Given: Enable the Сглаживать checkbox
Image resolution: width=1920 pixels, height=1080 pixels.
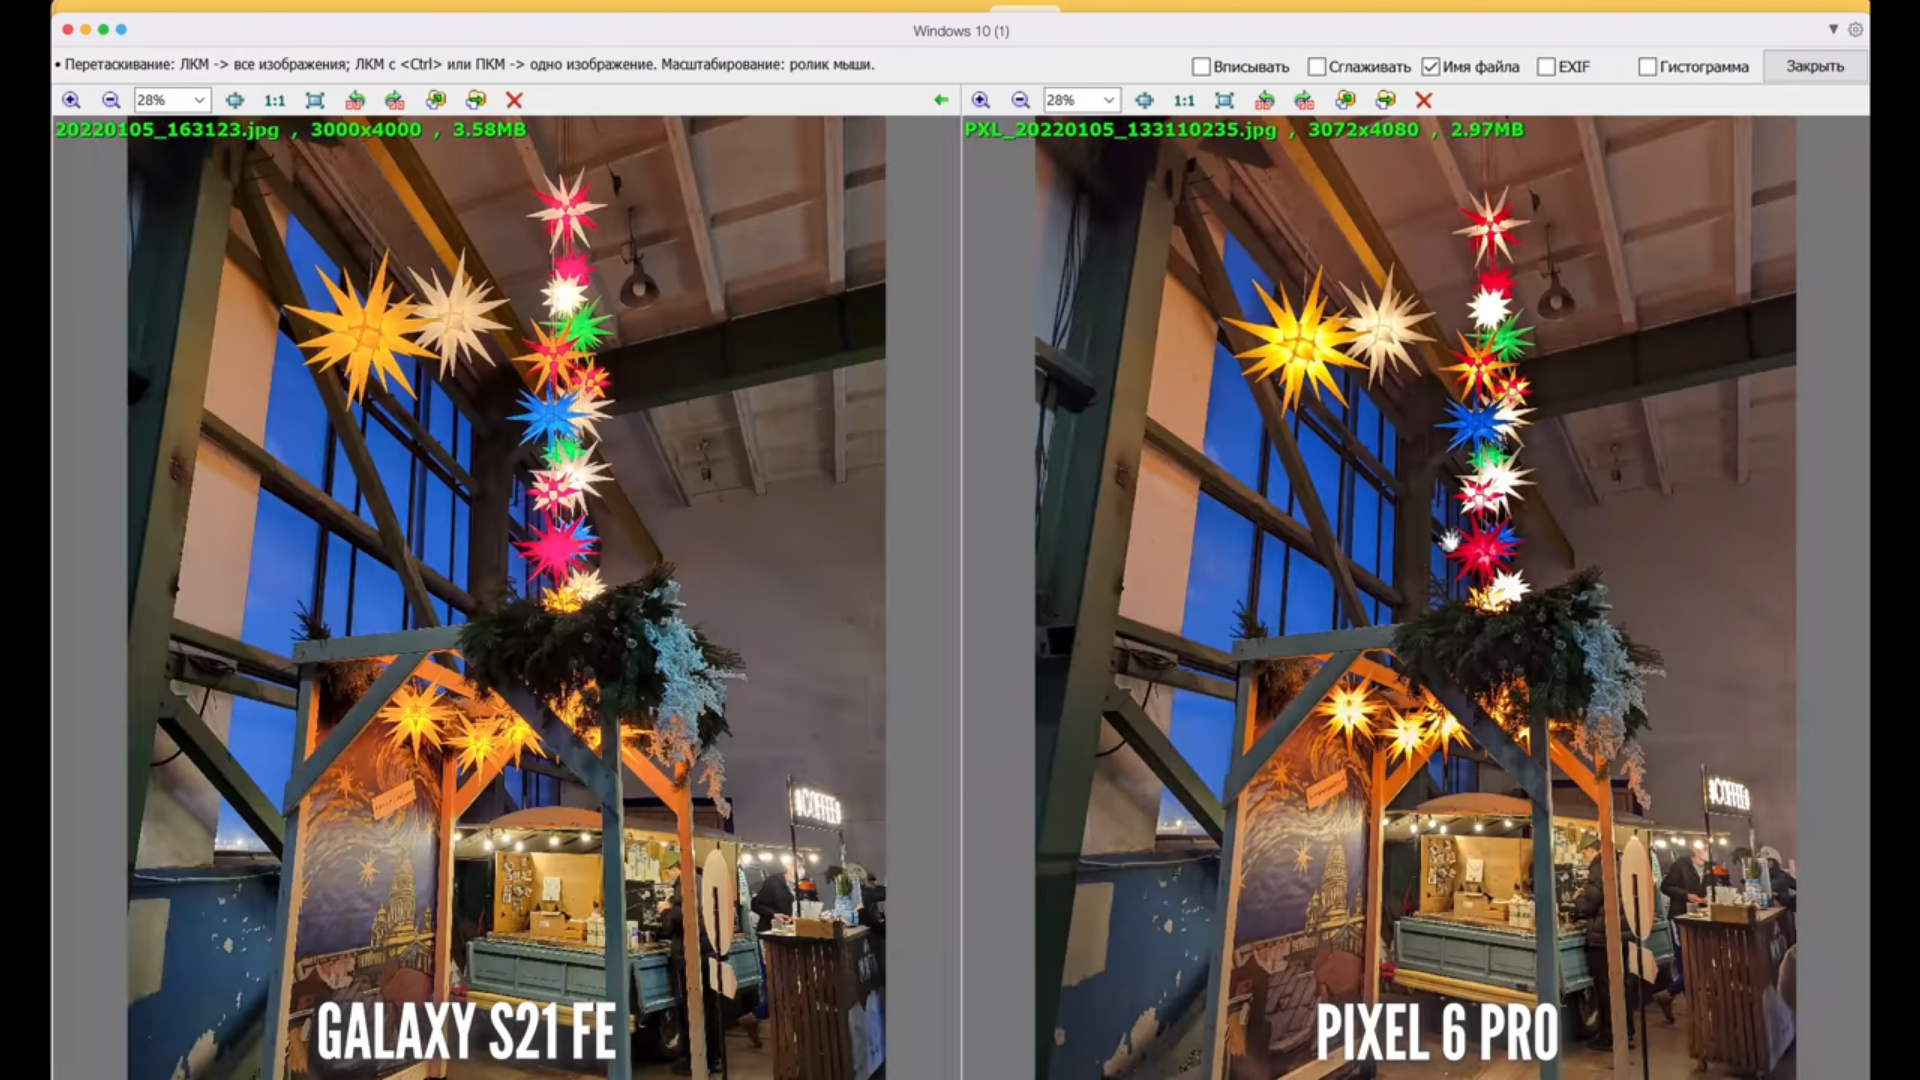Looking at the screenshot, I should click(1317, 67).
